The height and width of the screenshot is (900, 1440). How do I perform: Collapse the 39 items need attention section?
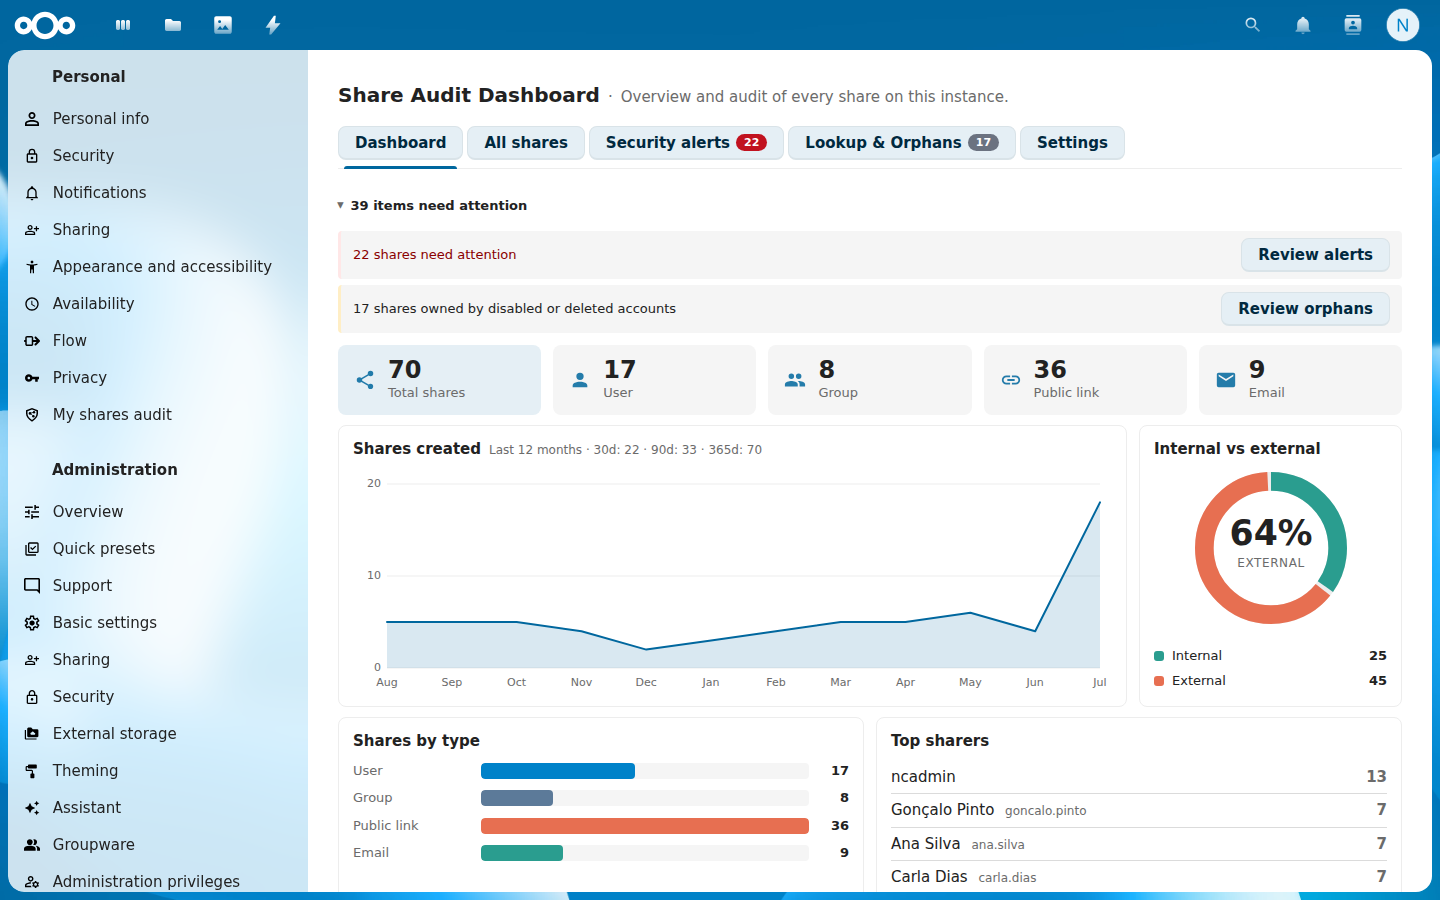point(432,205)
